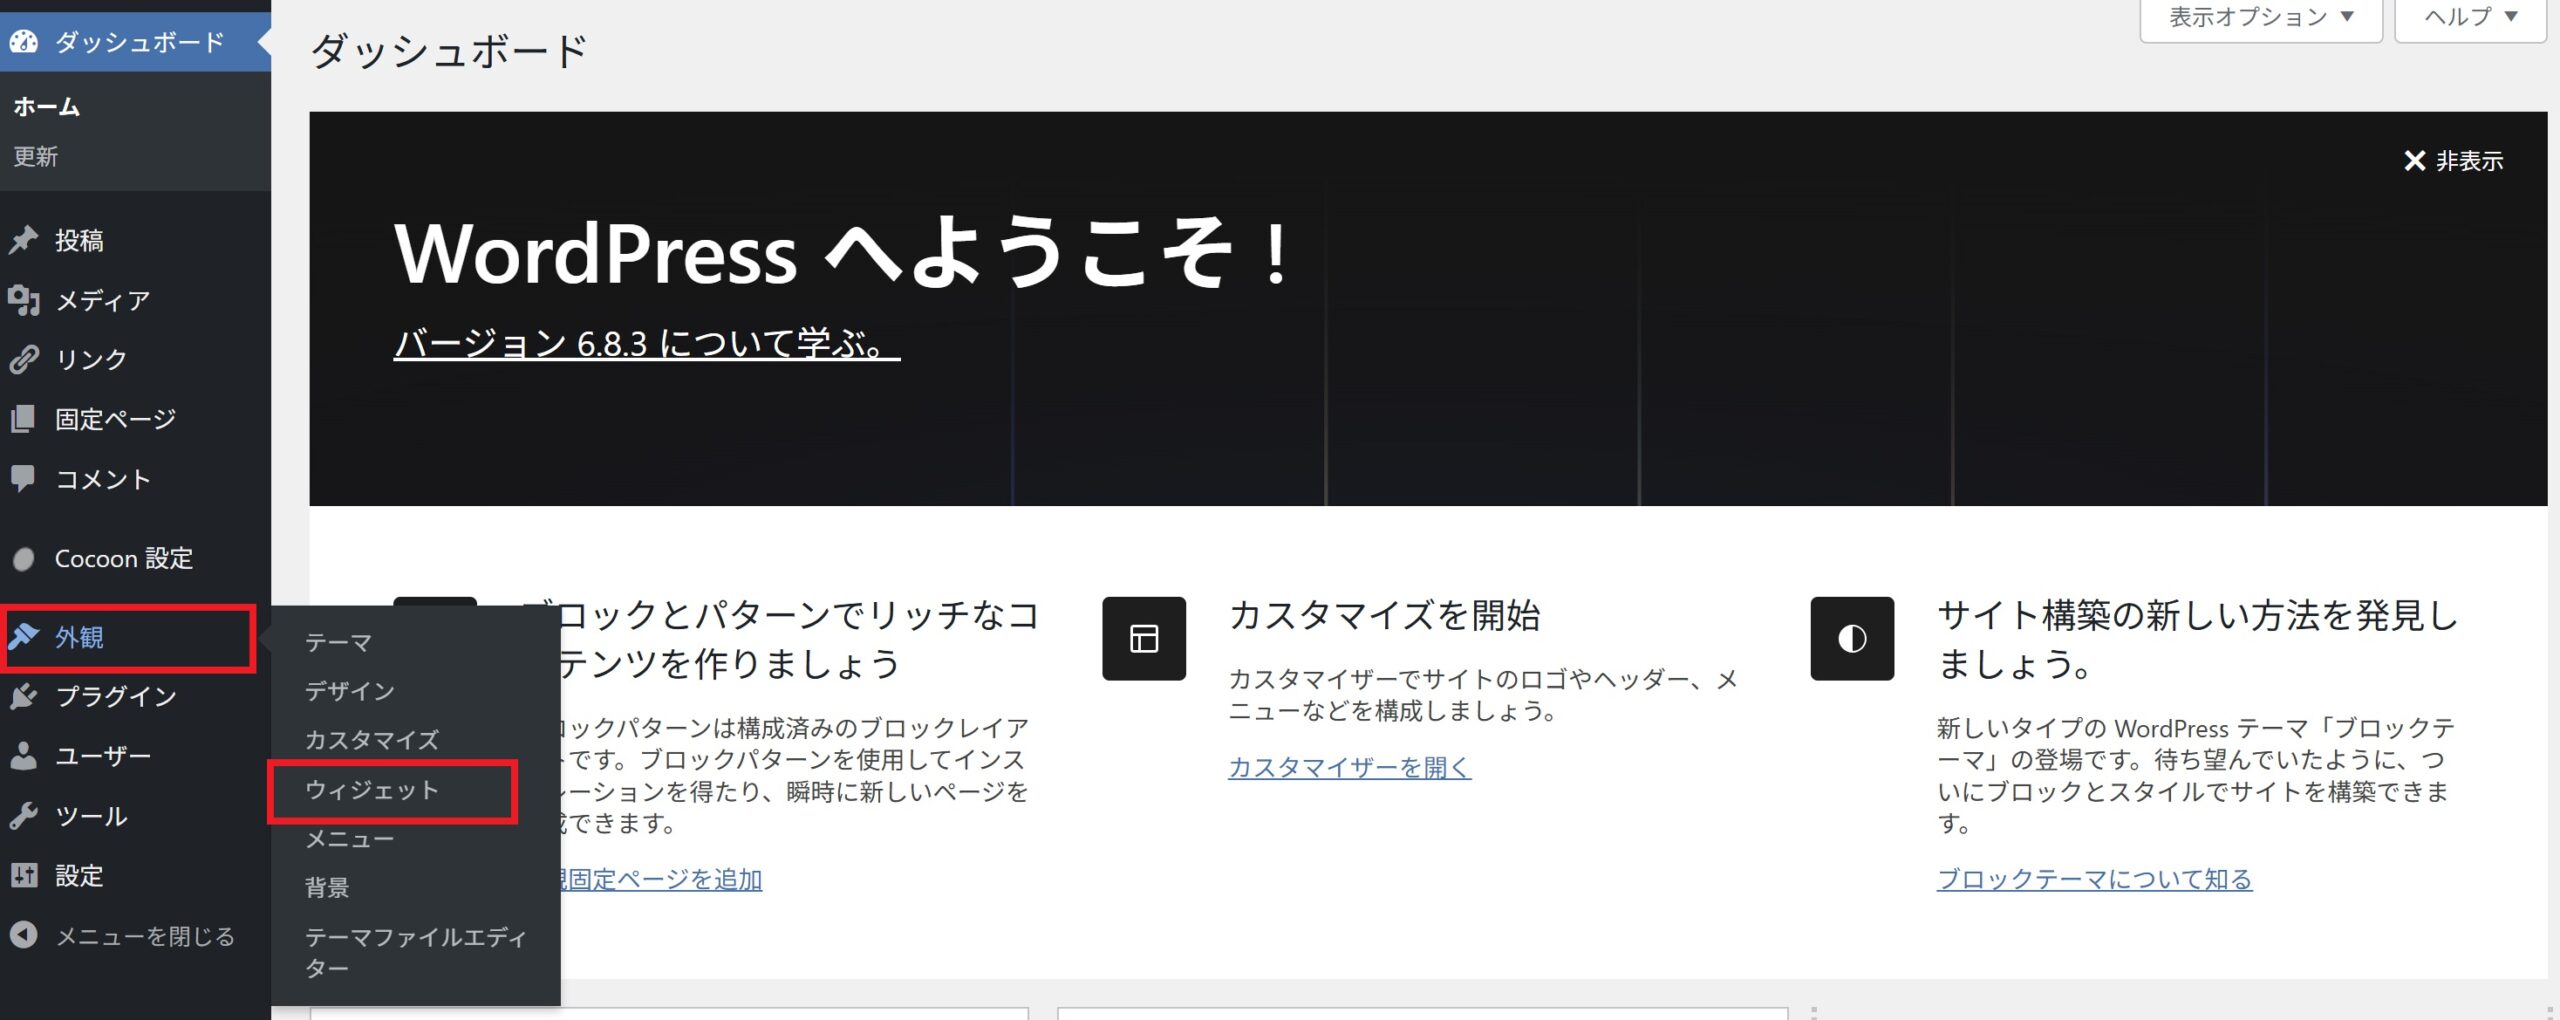Click the pages icon for 固定ページ
Image resolution: width=2560 pixels, height=1020 pixels.
tap(24, 419)
